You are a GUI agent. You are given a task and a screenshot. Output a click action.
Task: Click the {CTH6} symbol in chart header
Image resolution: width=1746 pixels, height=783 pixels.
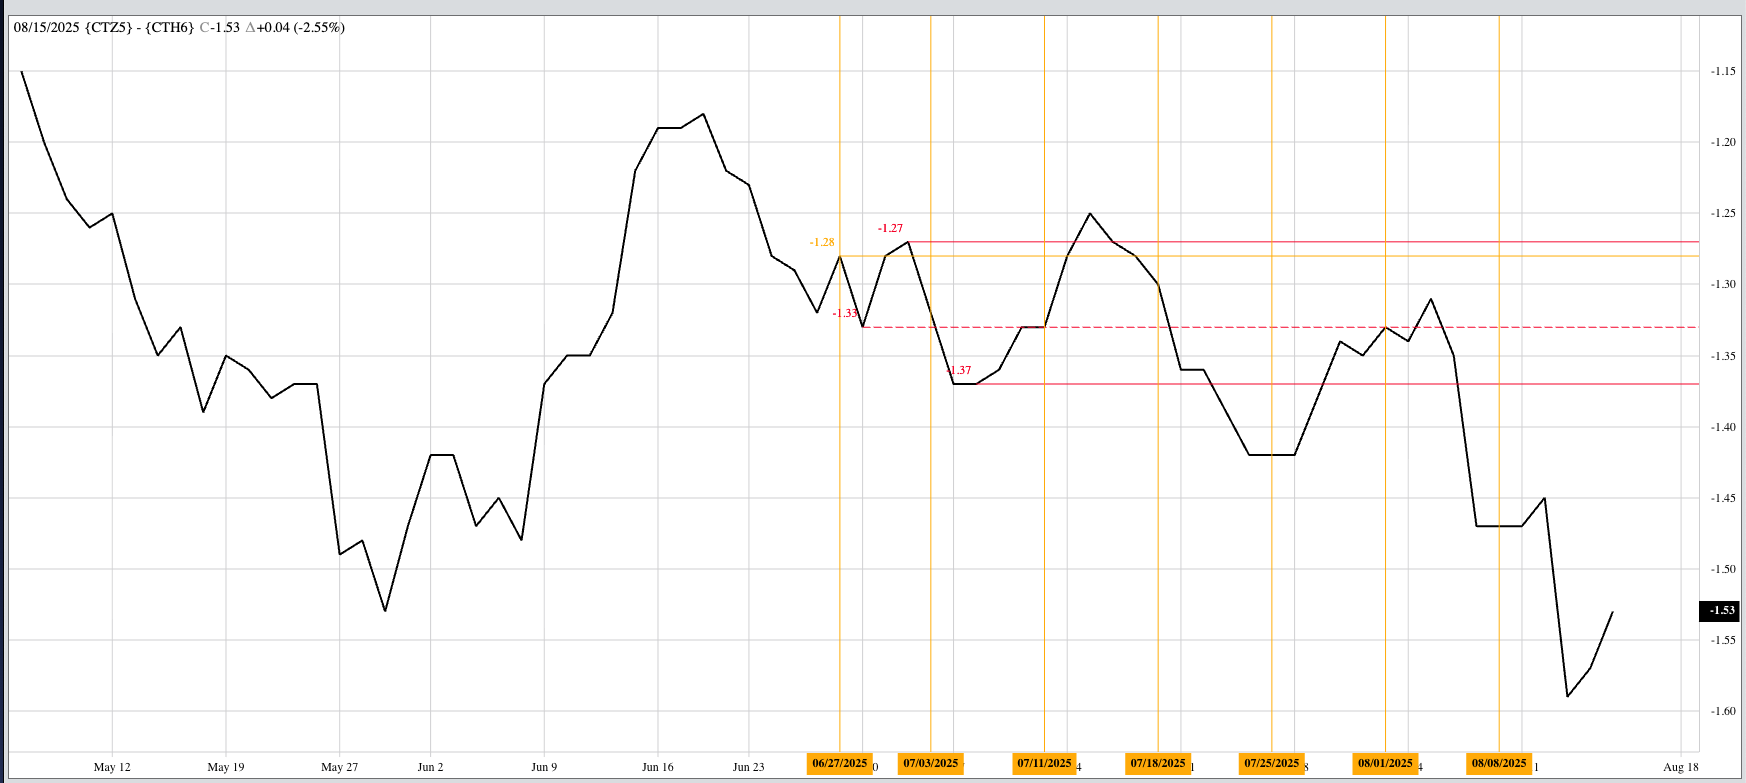click(170, 27)
